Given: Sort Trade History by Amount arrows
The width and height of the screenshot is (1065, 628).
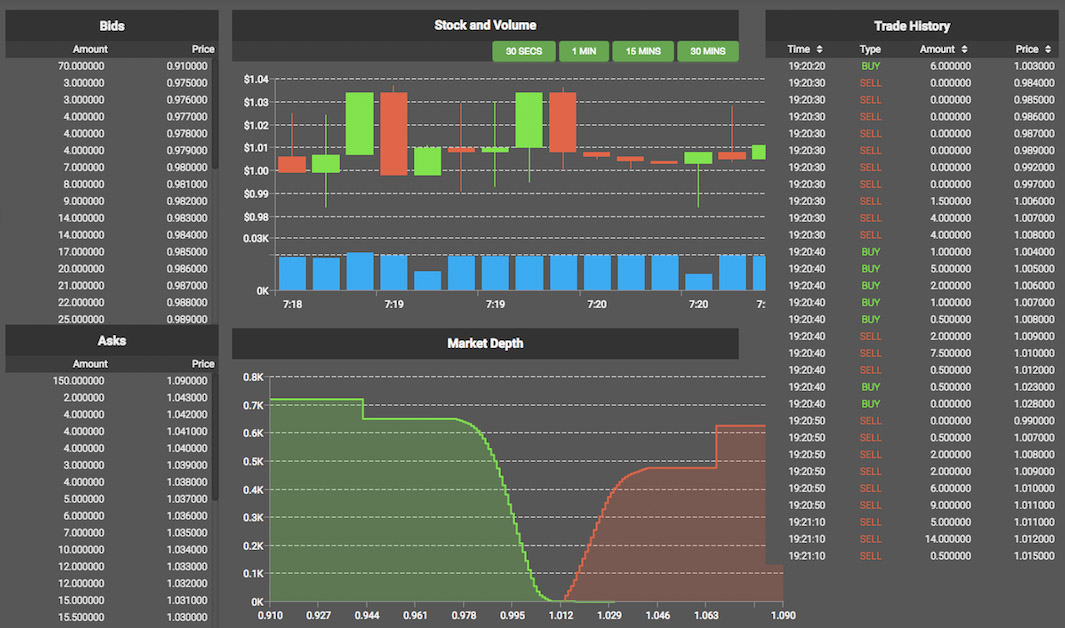Looking at the screenshot, I should tap(964, 50).
